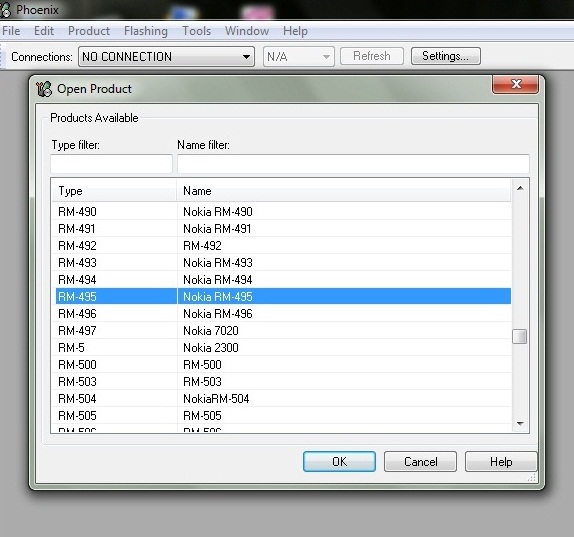The height and width of the screenshot is (537, 574).
Task: Open the Window menu
Action: point(247,31)
